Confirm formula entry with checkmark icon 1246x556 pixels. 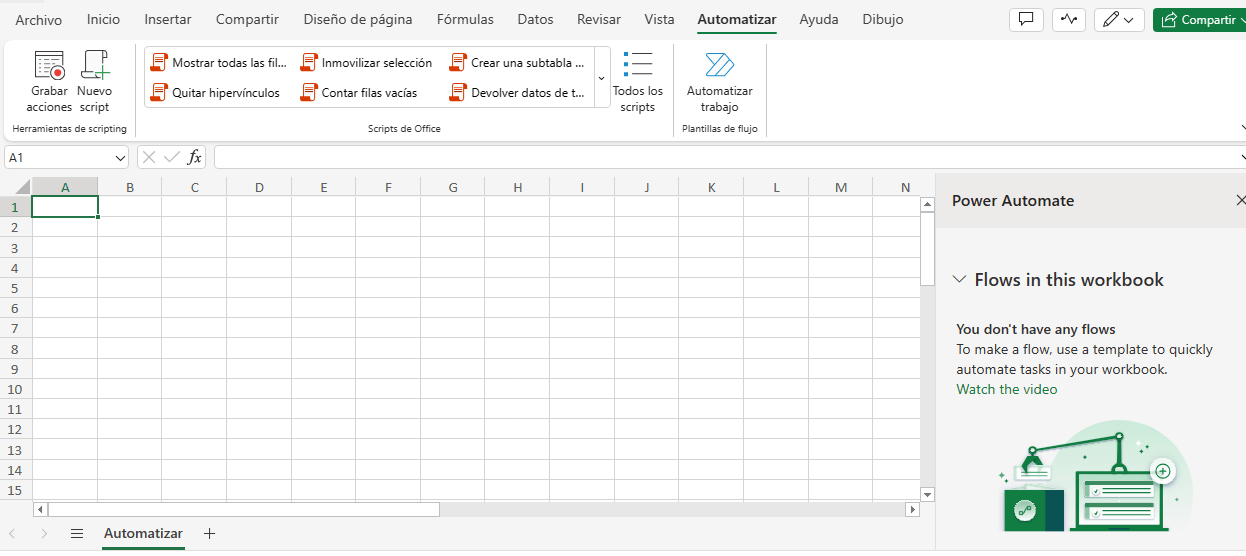click(172, 157)
